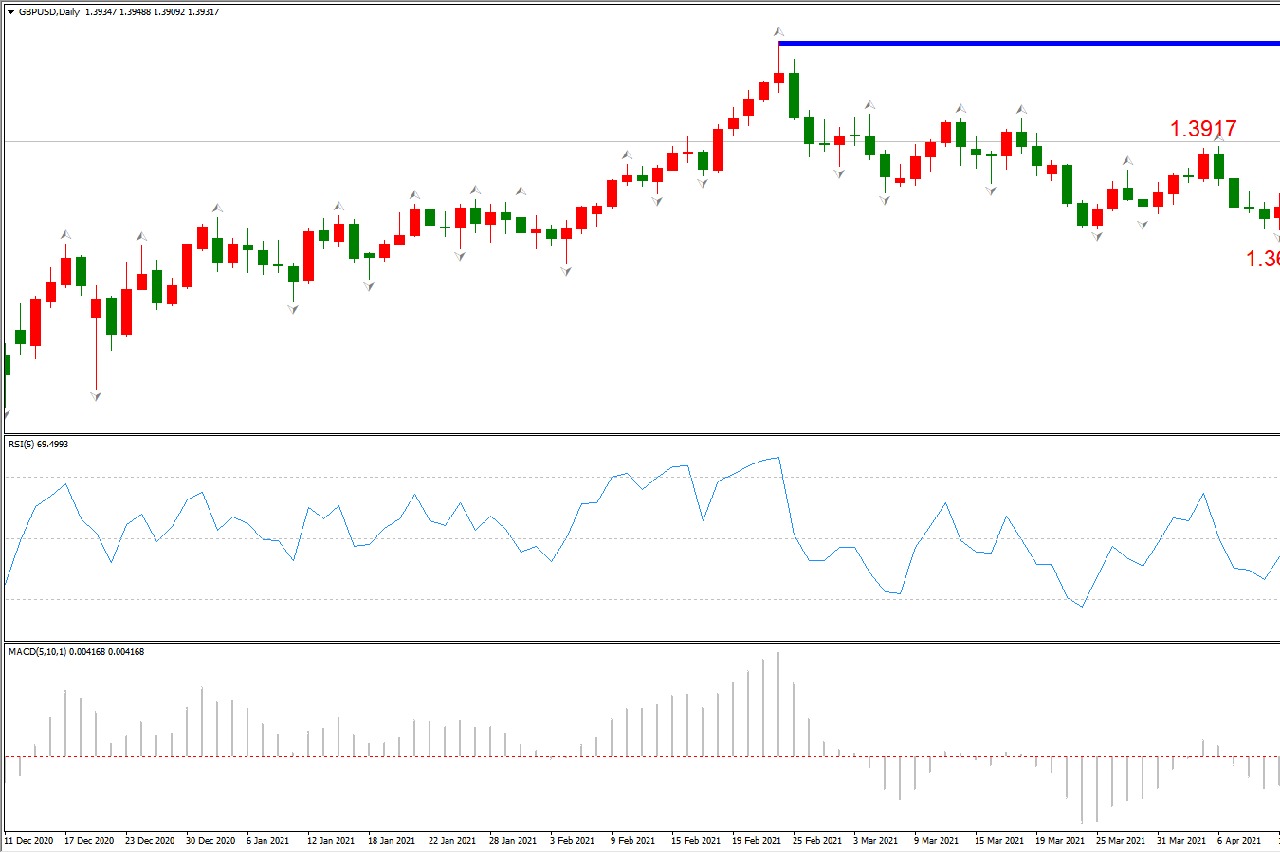Viewport: 1280px width, 853px height.
Task: Click the lowest trough of the RSI line
Action: [x=1082, y=606]
